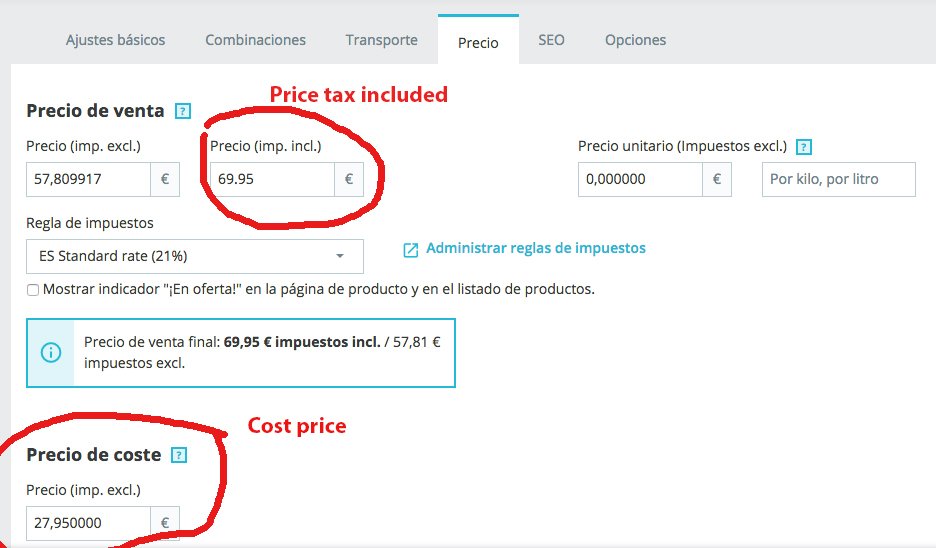The height and width of the screenshot is (548, 936).
Task: Click euro symbol next to tax-included price
Action: [x=349, y=179]
